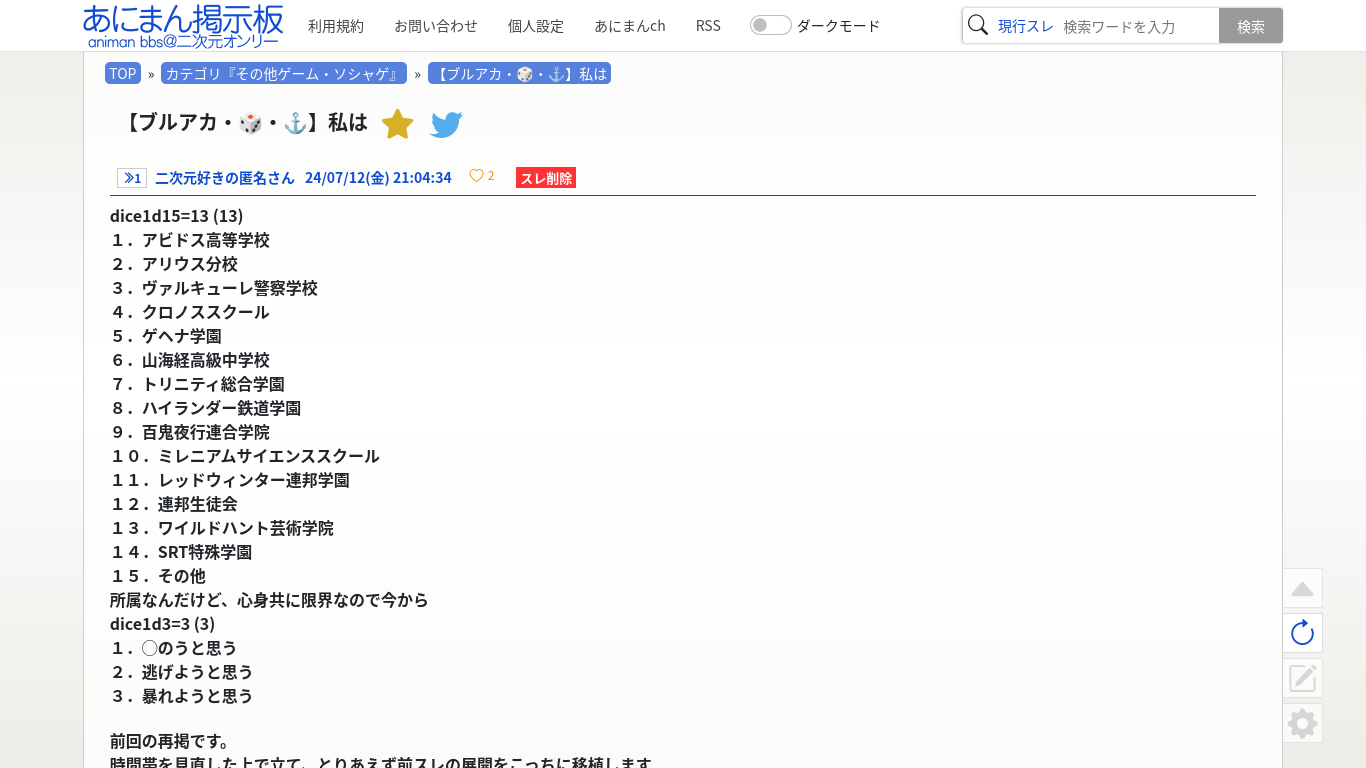Screen dimensions: 1366x768
Task: Open お問い合わせ in the top menu
Action: pyautogui.click(x=436, y=26)
